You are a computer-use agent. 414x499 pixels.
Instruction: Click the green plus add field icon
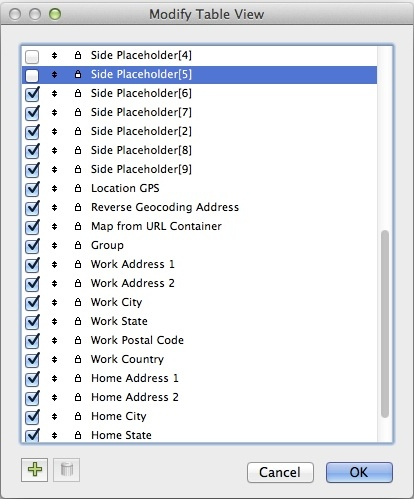(x=35, y=470)
